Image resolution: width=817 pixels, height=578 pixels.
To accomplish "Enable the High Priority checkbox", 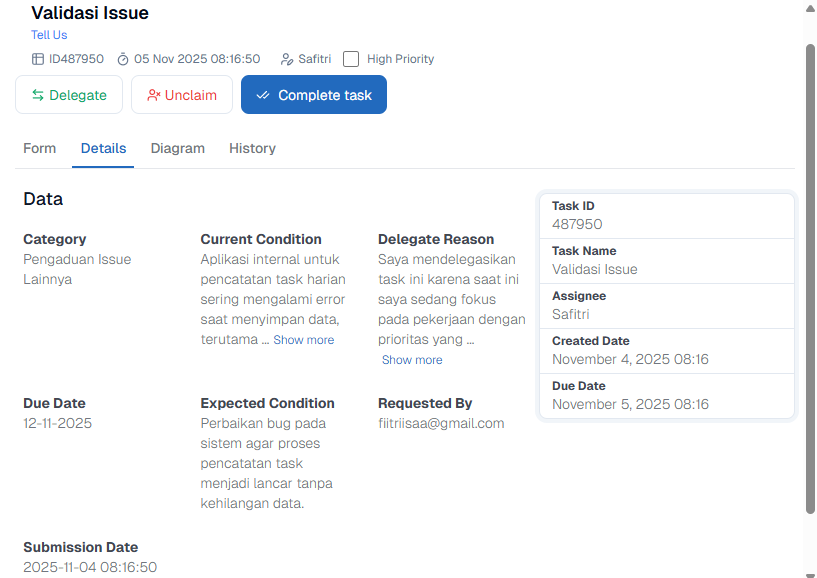I will (x=351, y=59).
